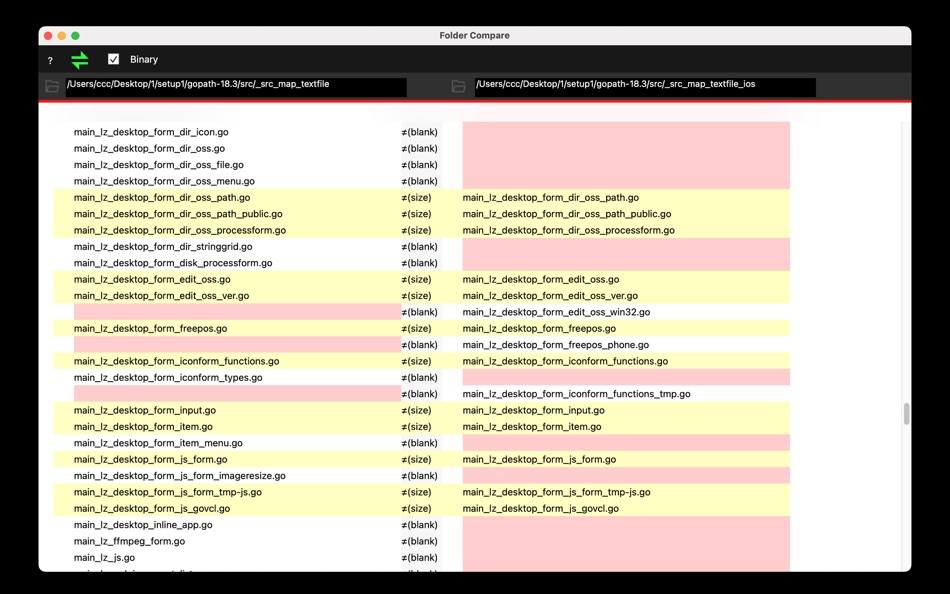Select right main_lz_desktop_form_item.go
Screen dimensions: 950x594
(x=532, y=427)
